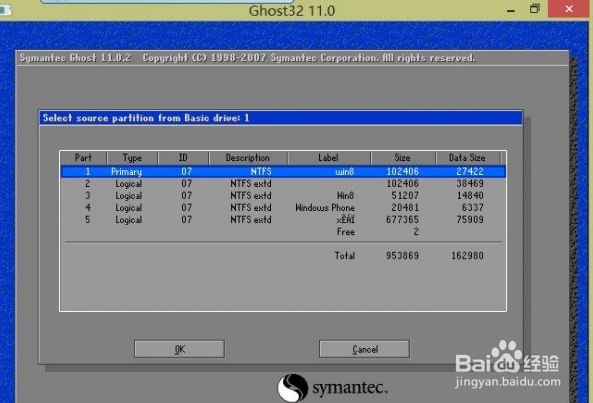Click the Label column header
This screenshot has height=403, width=593.
[x=328, y=158]
